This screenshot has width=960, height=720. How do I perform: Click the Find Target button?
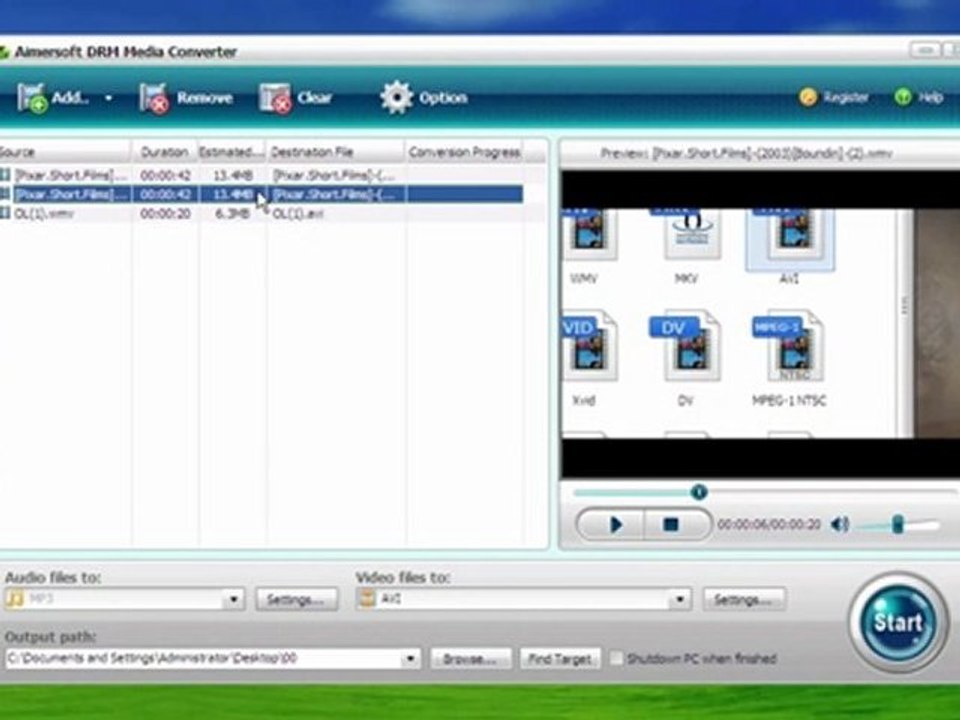tap(560, 659)
